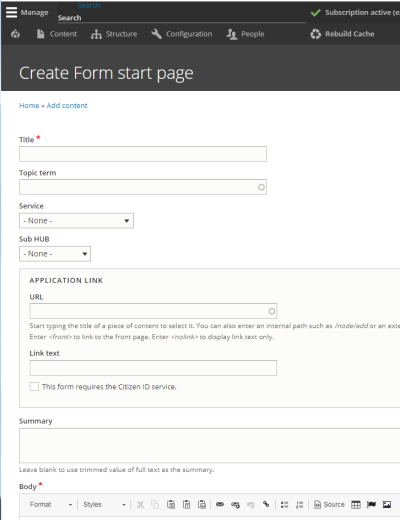Open the editor Format dropdown
The height and width of the screenshot is (520, 400).
coord(51,504)
